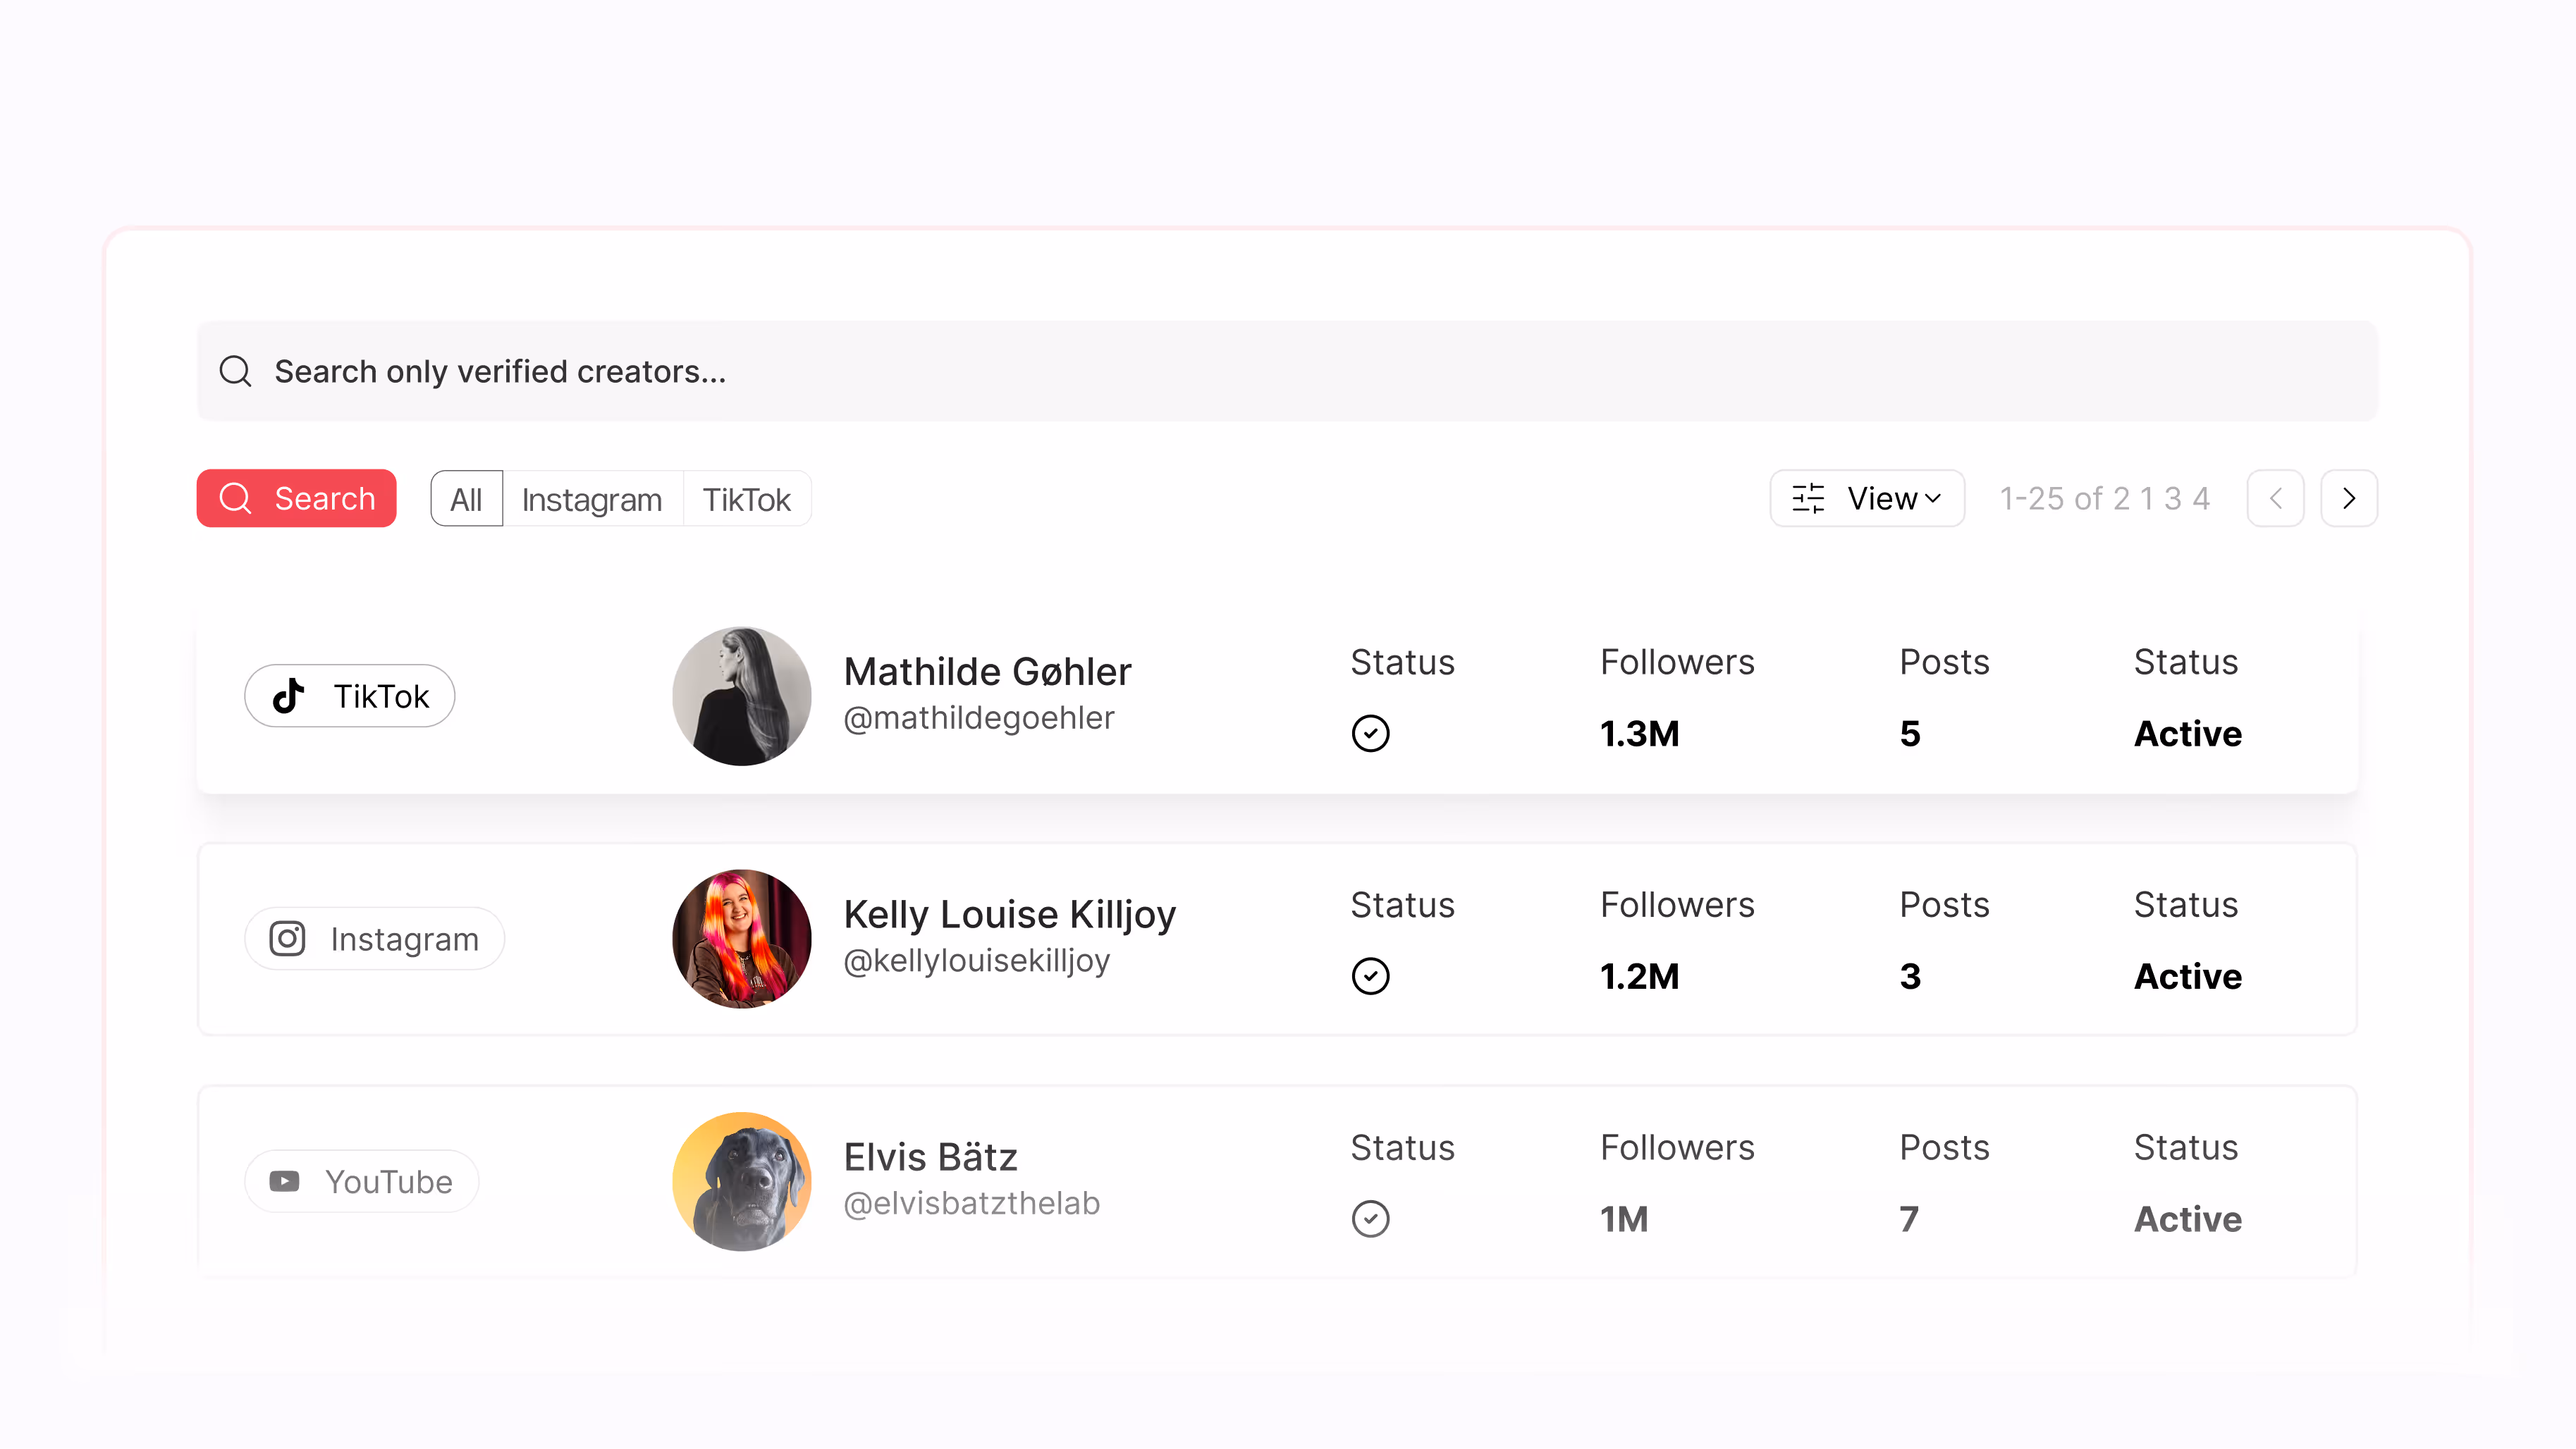Click the TikTok icon on Mathilde's row

tap(288, 696)
